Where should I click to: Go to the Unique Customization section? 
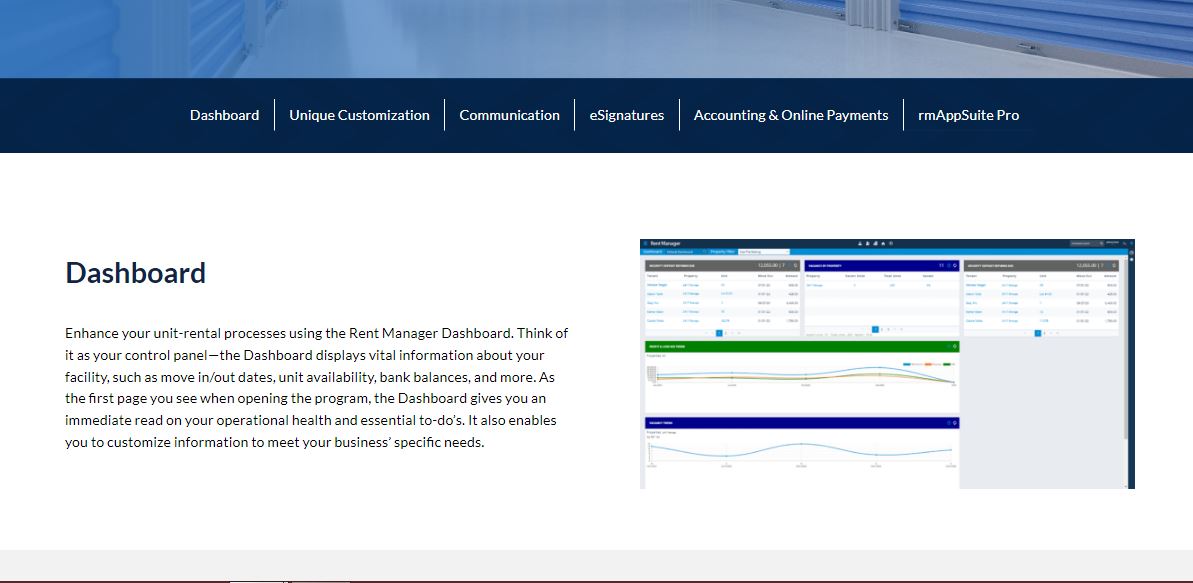tap(359, 115)
